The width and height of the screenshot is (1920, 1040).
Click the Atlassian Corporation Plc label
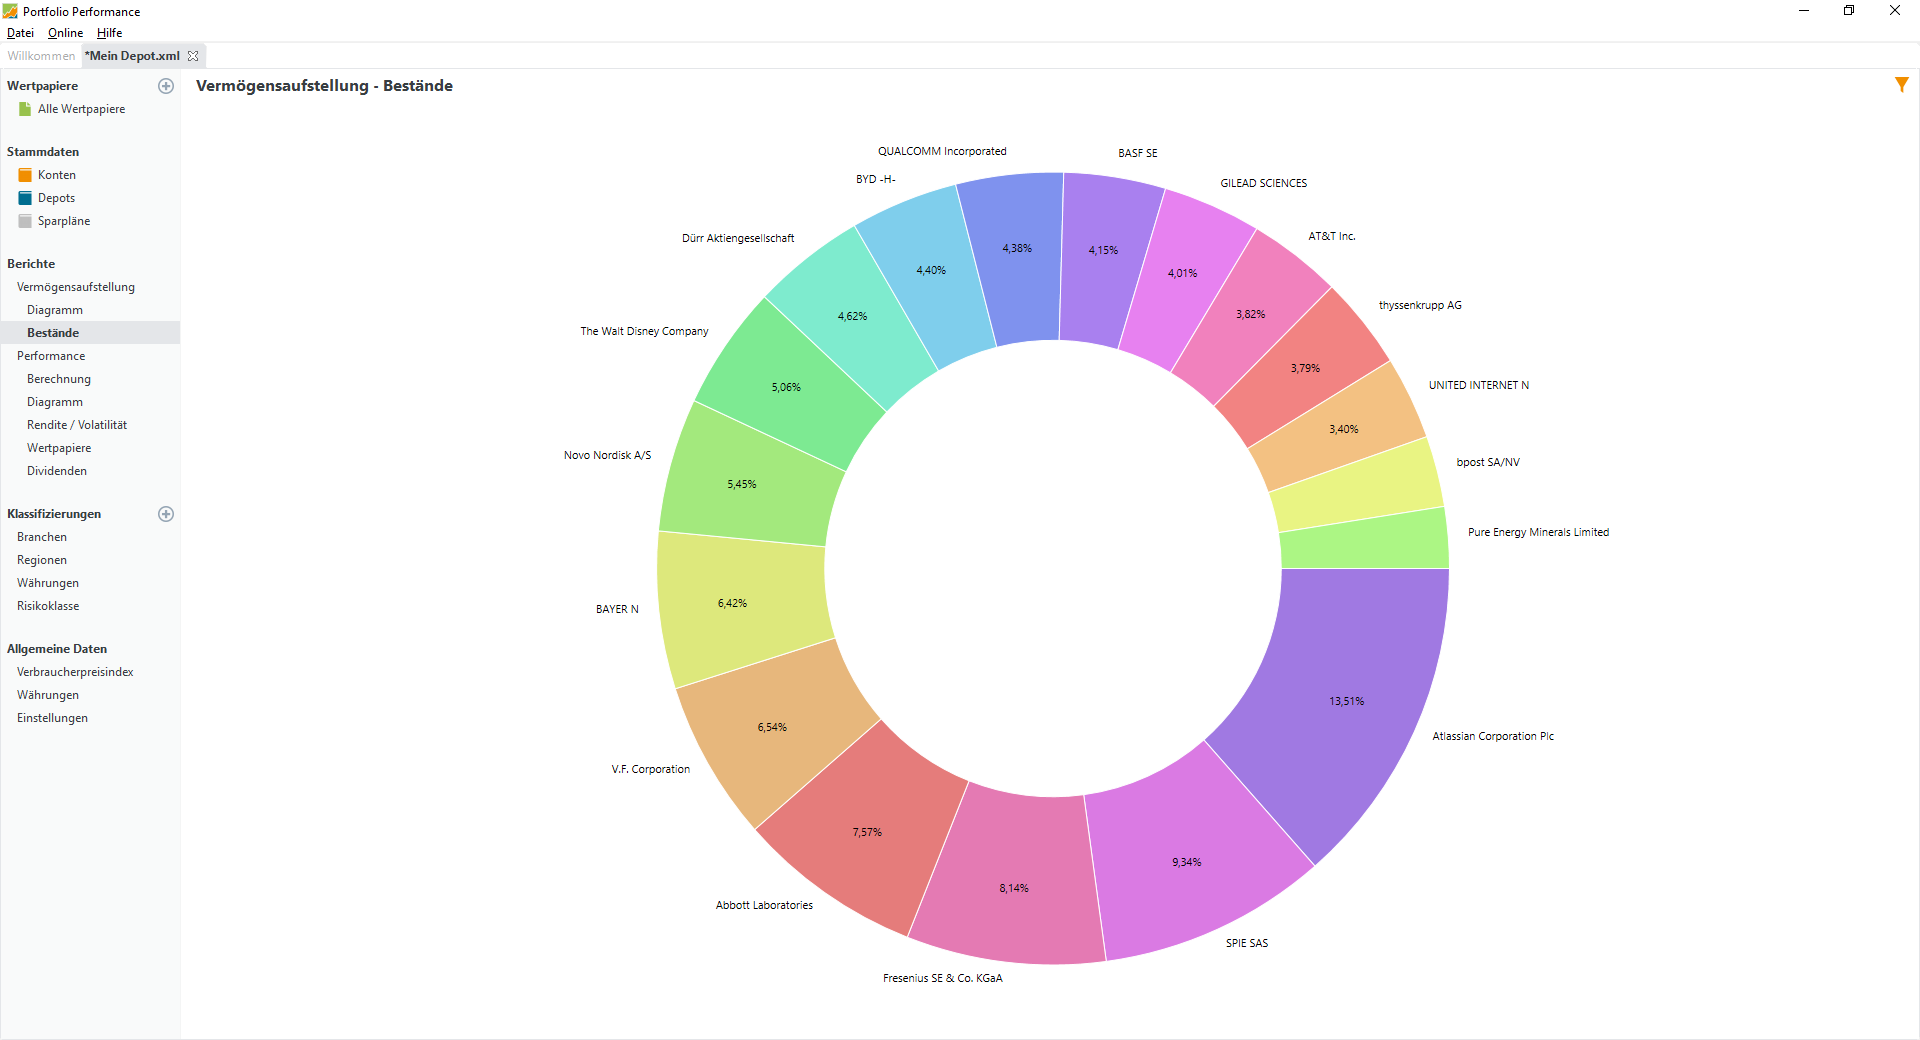point(1493,736)
